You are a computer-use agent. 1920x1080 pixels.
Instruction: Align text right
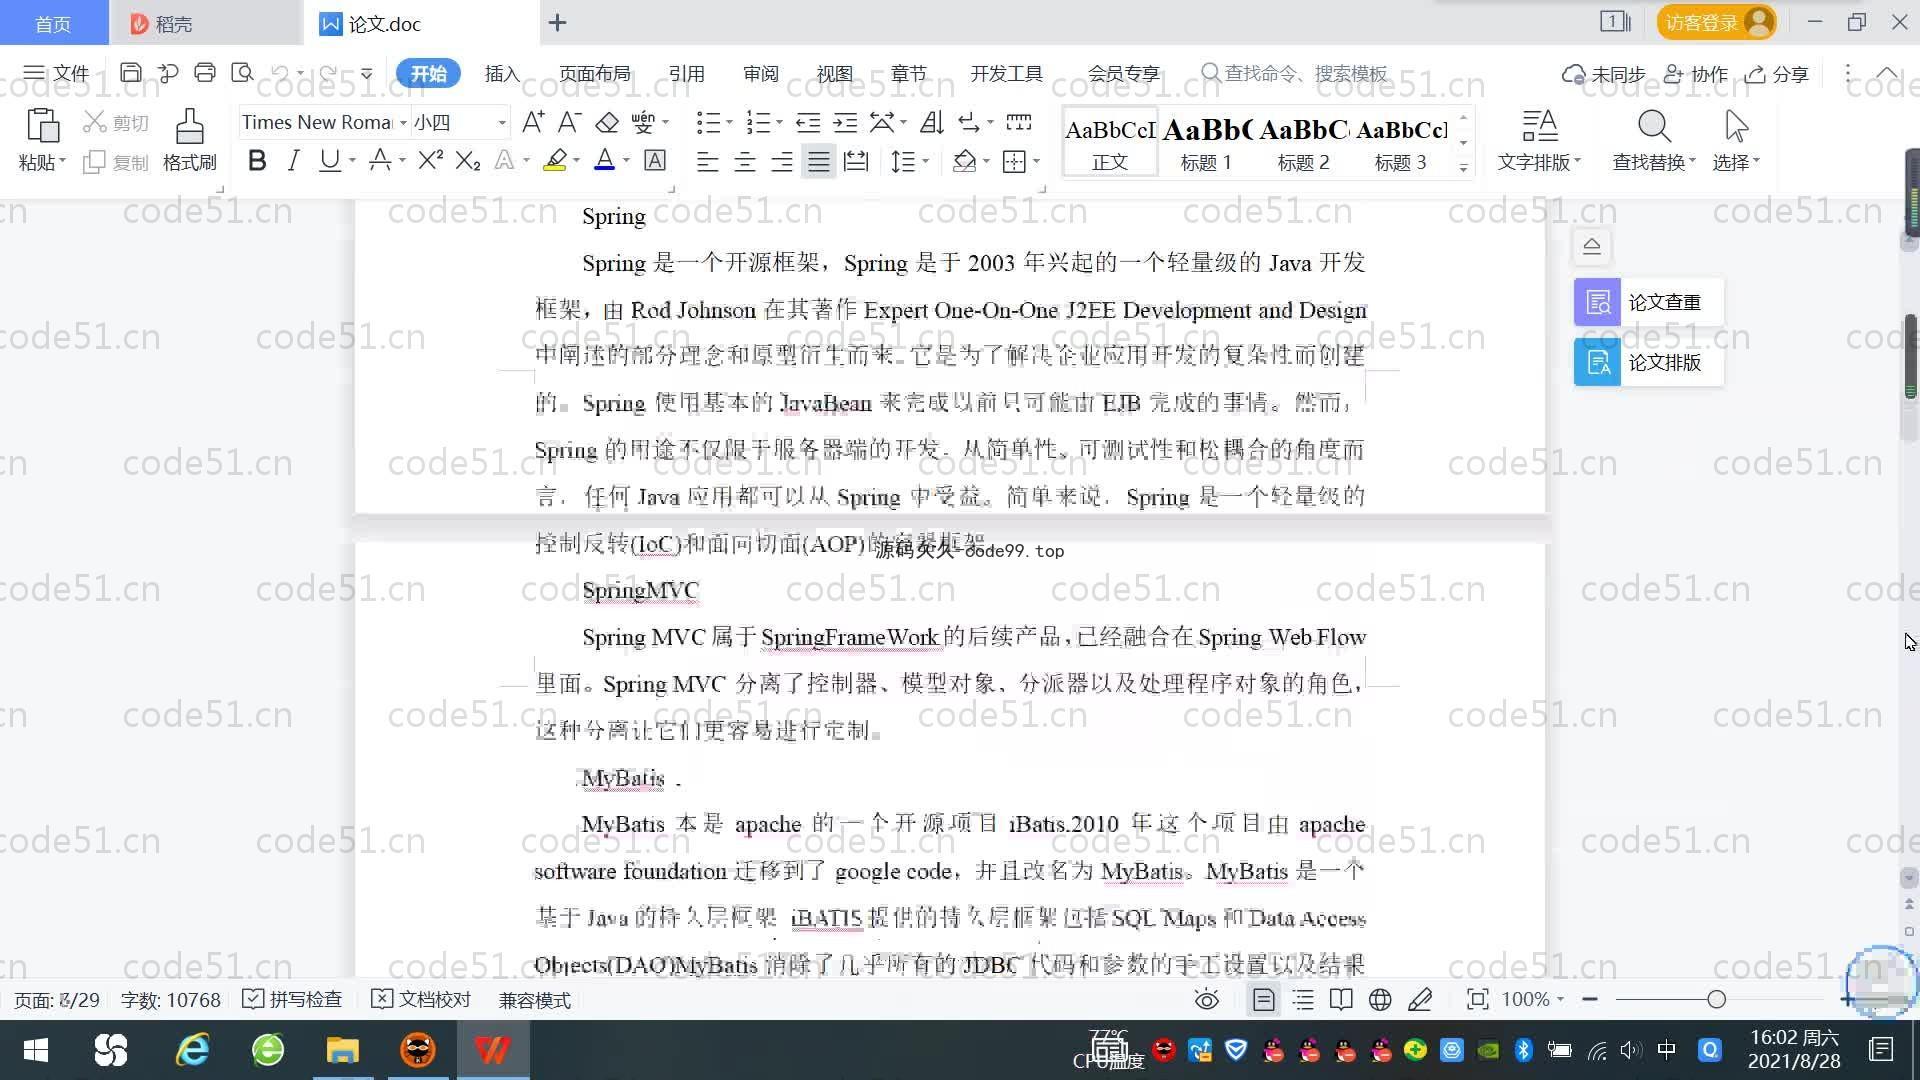pos(782,161)
